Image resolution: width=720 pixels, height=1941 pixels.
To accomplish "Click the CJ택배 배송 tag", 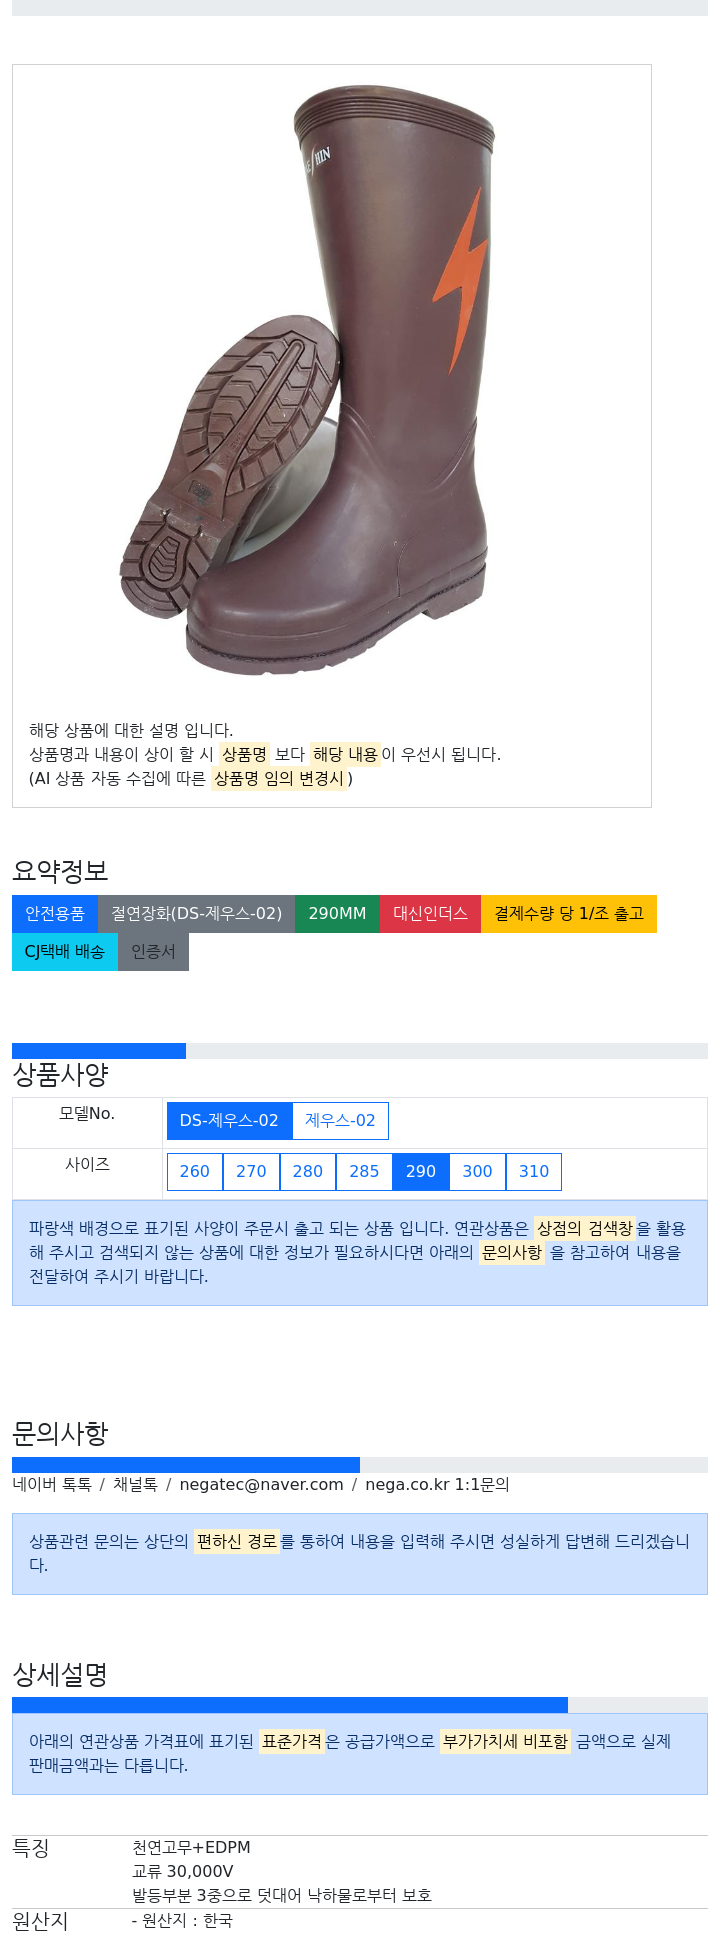I will pyautogui.click(x=65, y=952).
